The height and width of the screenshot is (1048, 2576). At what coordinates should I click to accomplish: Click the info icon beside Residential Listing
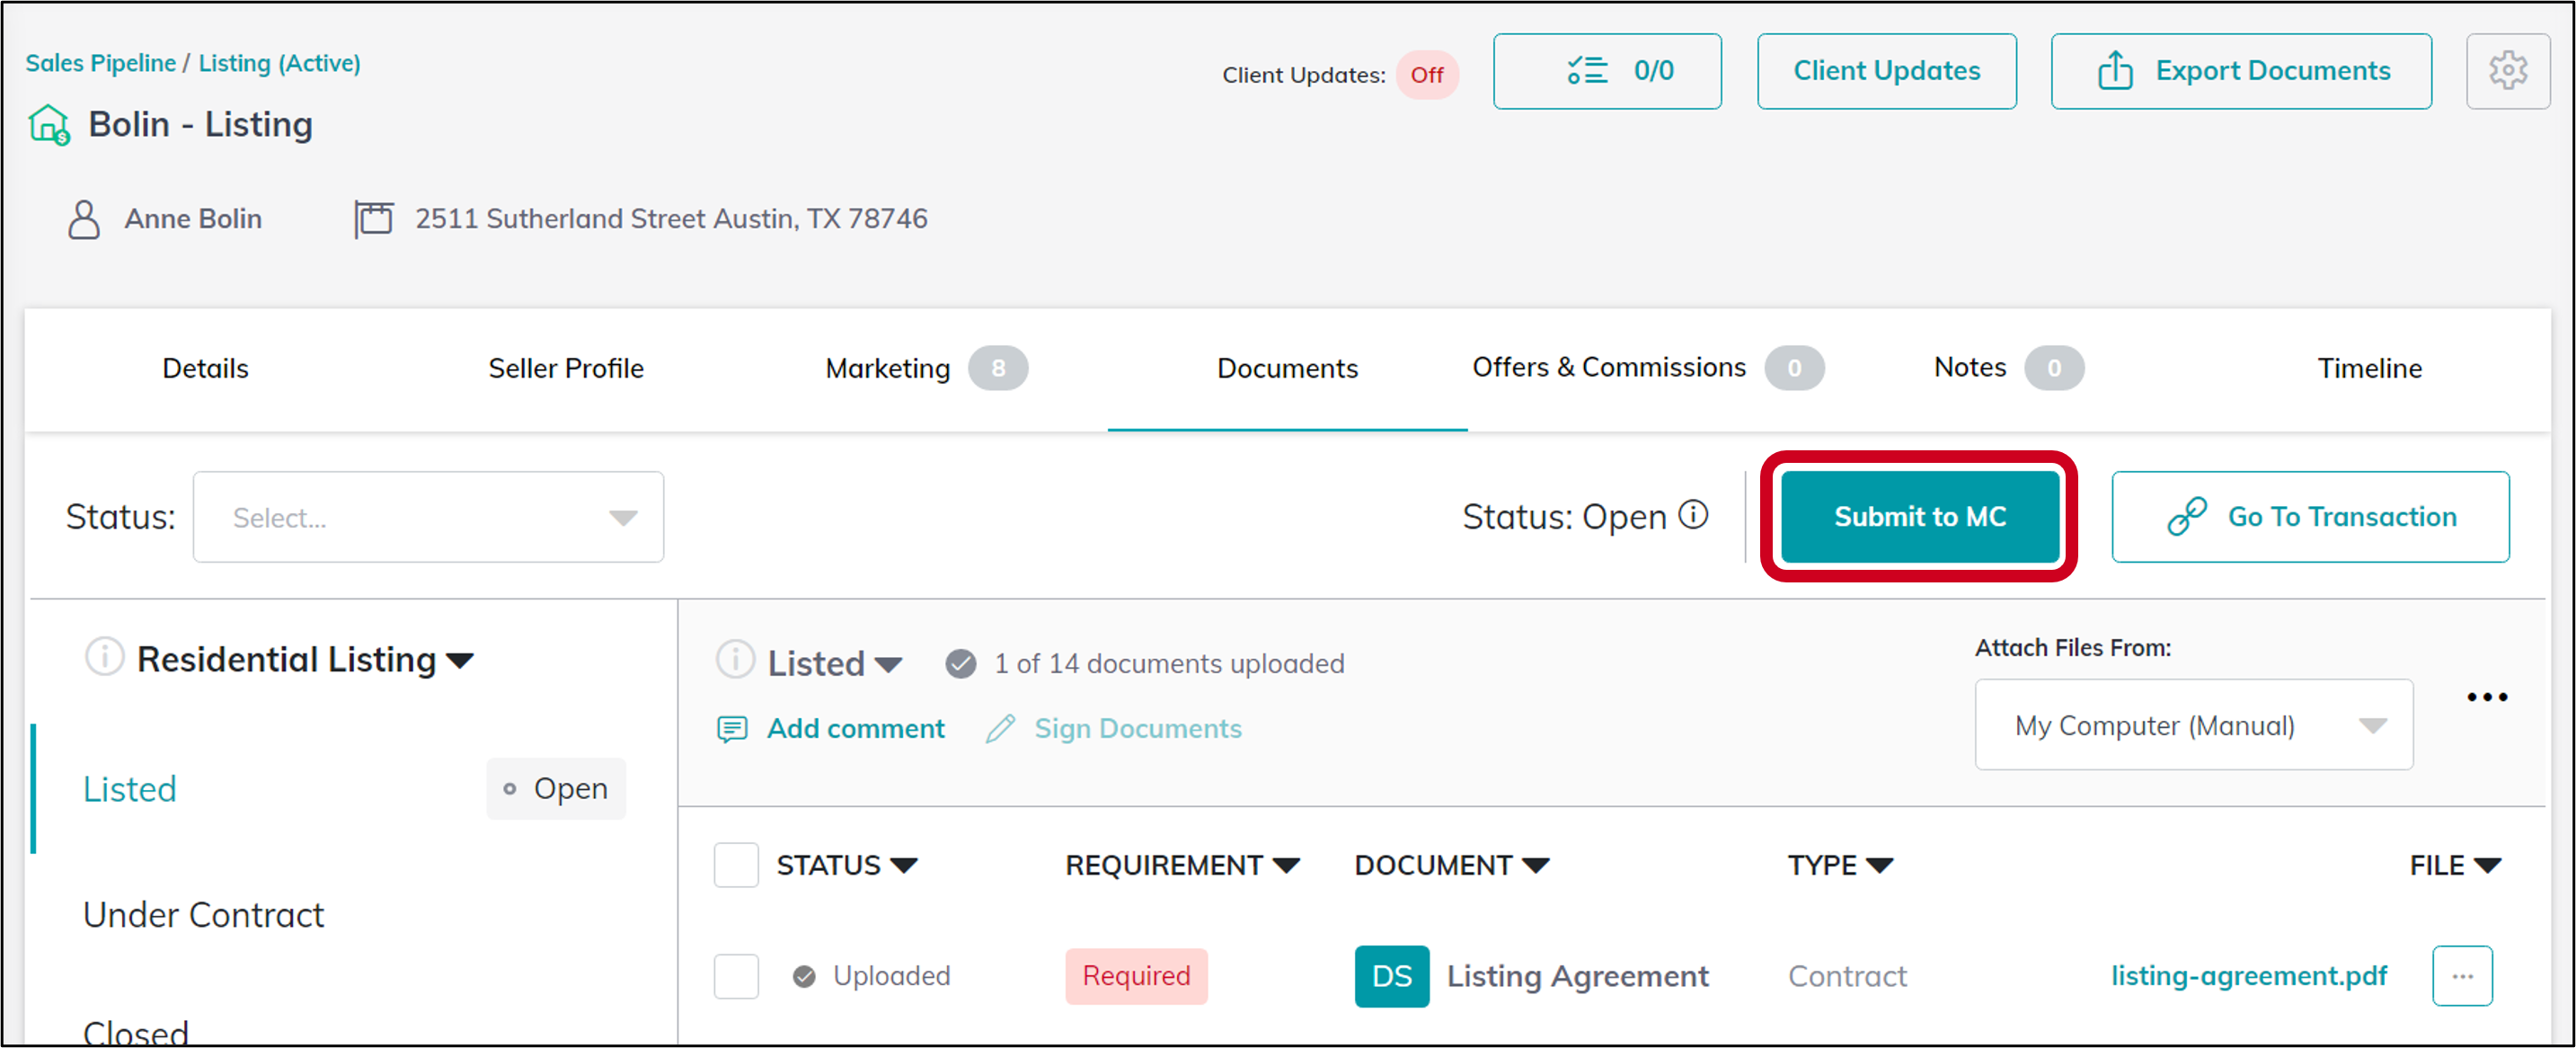[104, 657]
